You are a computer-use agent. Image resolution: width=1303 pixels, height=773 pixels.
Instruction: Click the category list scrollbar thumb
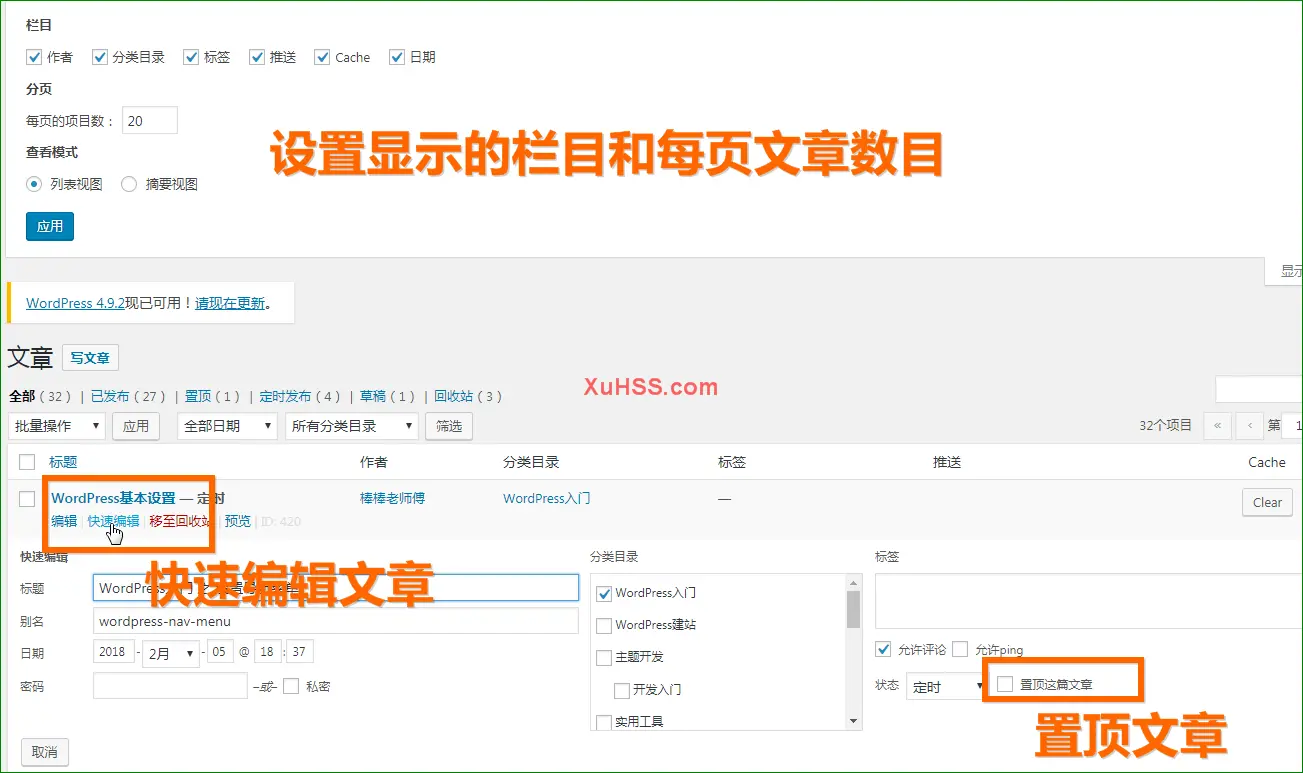click(x=853, y=609)
